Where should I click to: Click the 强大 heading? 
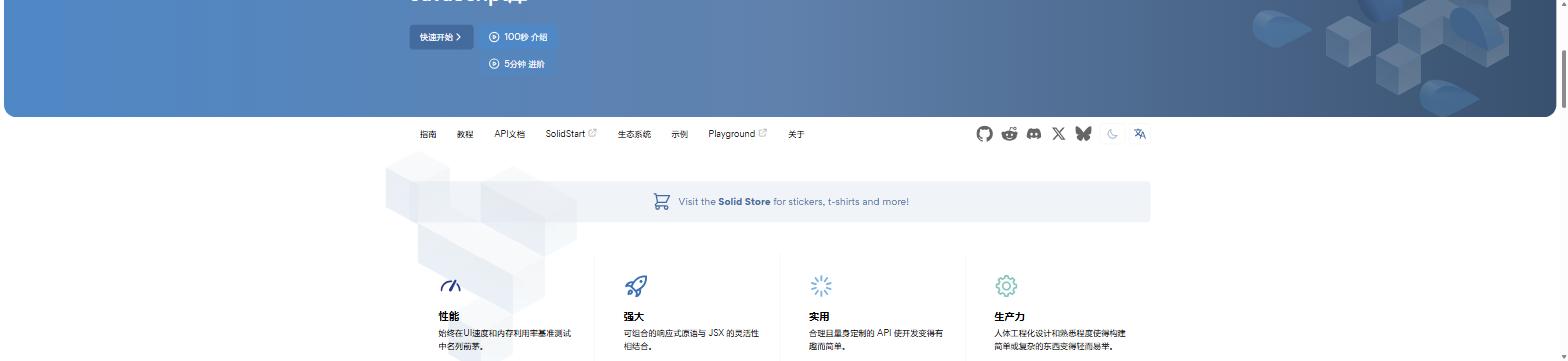634,316
